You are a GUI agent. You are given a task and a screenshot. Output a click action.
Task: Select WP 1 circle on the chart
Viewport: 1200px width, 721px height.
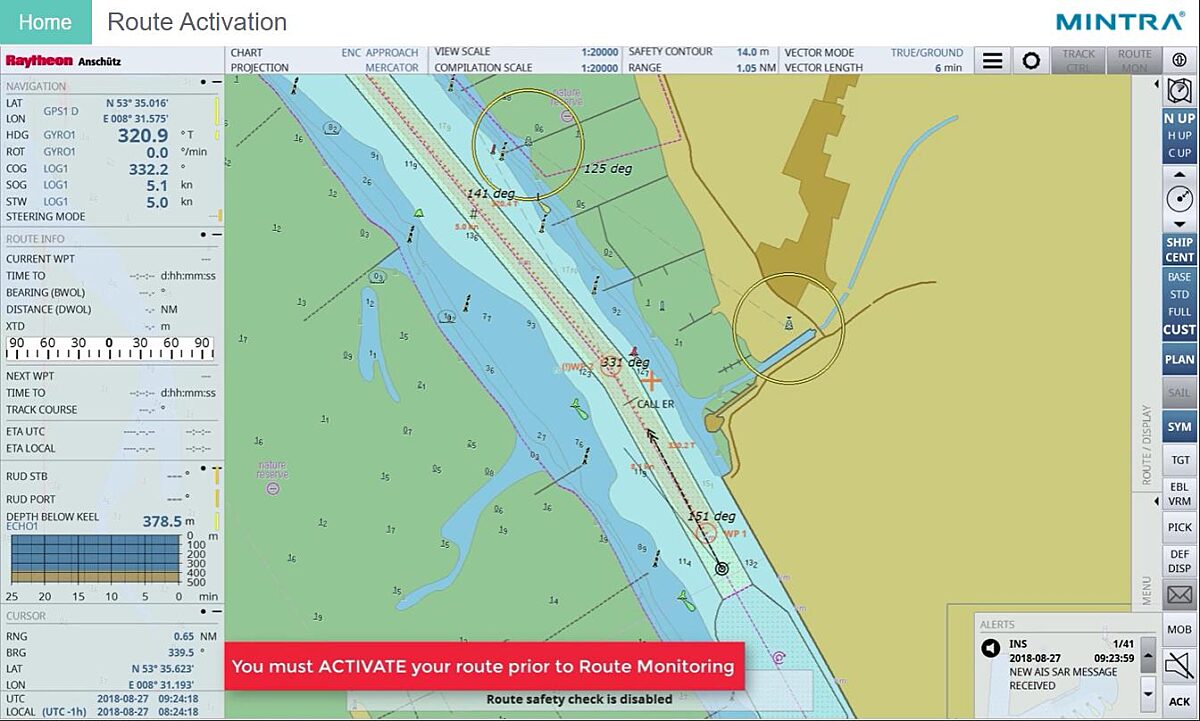click(708, 534)
